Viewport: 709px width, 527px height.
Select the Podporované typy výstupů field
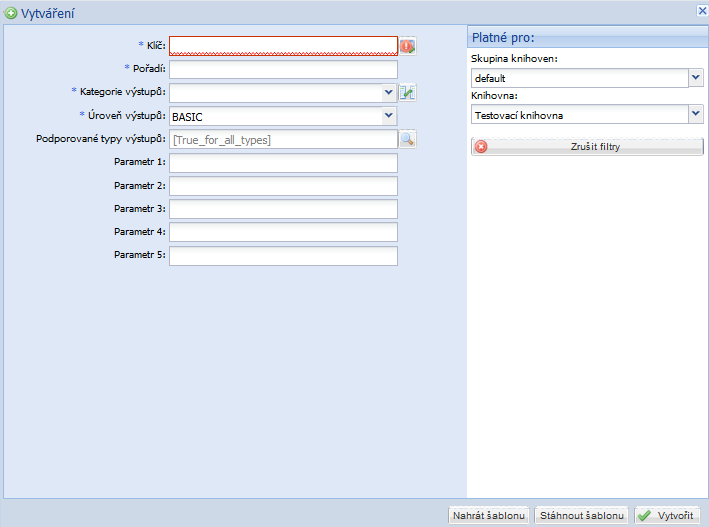(283, 140)
